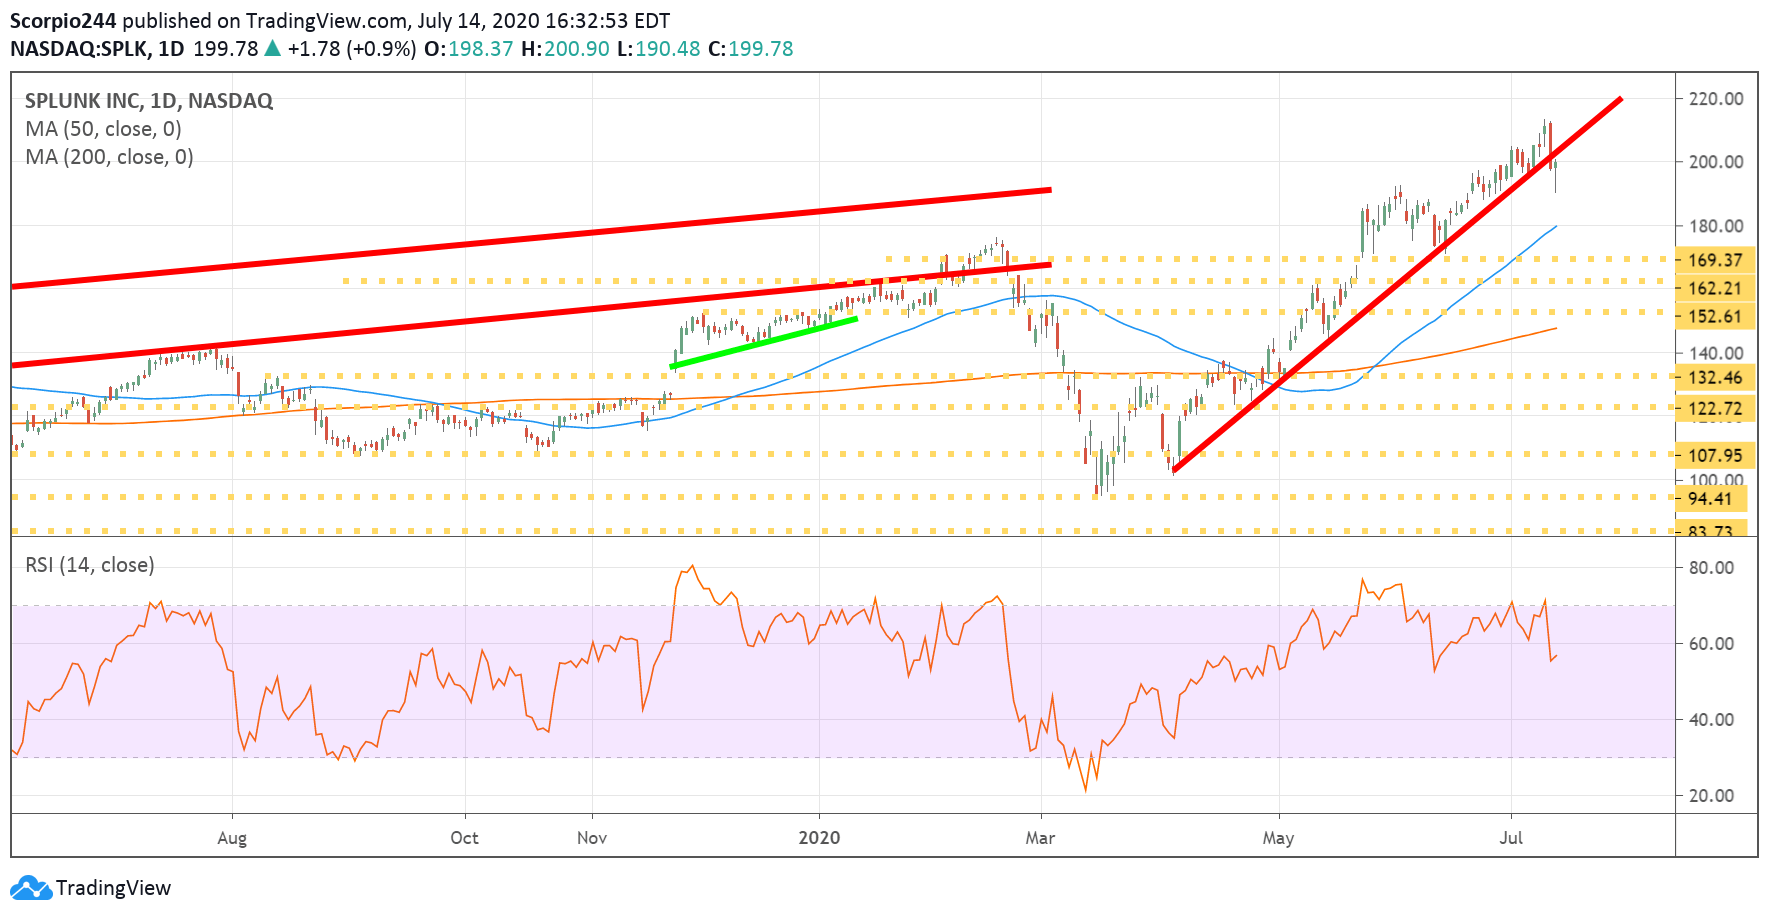Click the Aug label on time axis
Viewport: 1769px width, 918px height.
232,838
